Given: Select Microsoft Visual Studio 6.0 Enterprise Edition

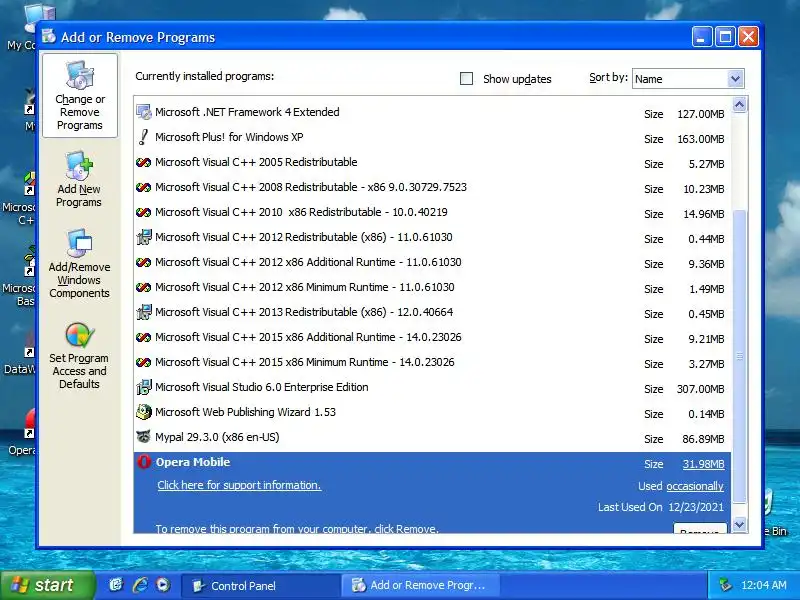Looking at the screenshot, I should (x=432, y=387).
